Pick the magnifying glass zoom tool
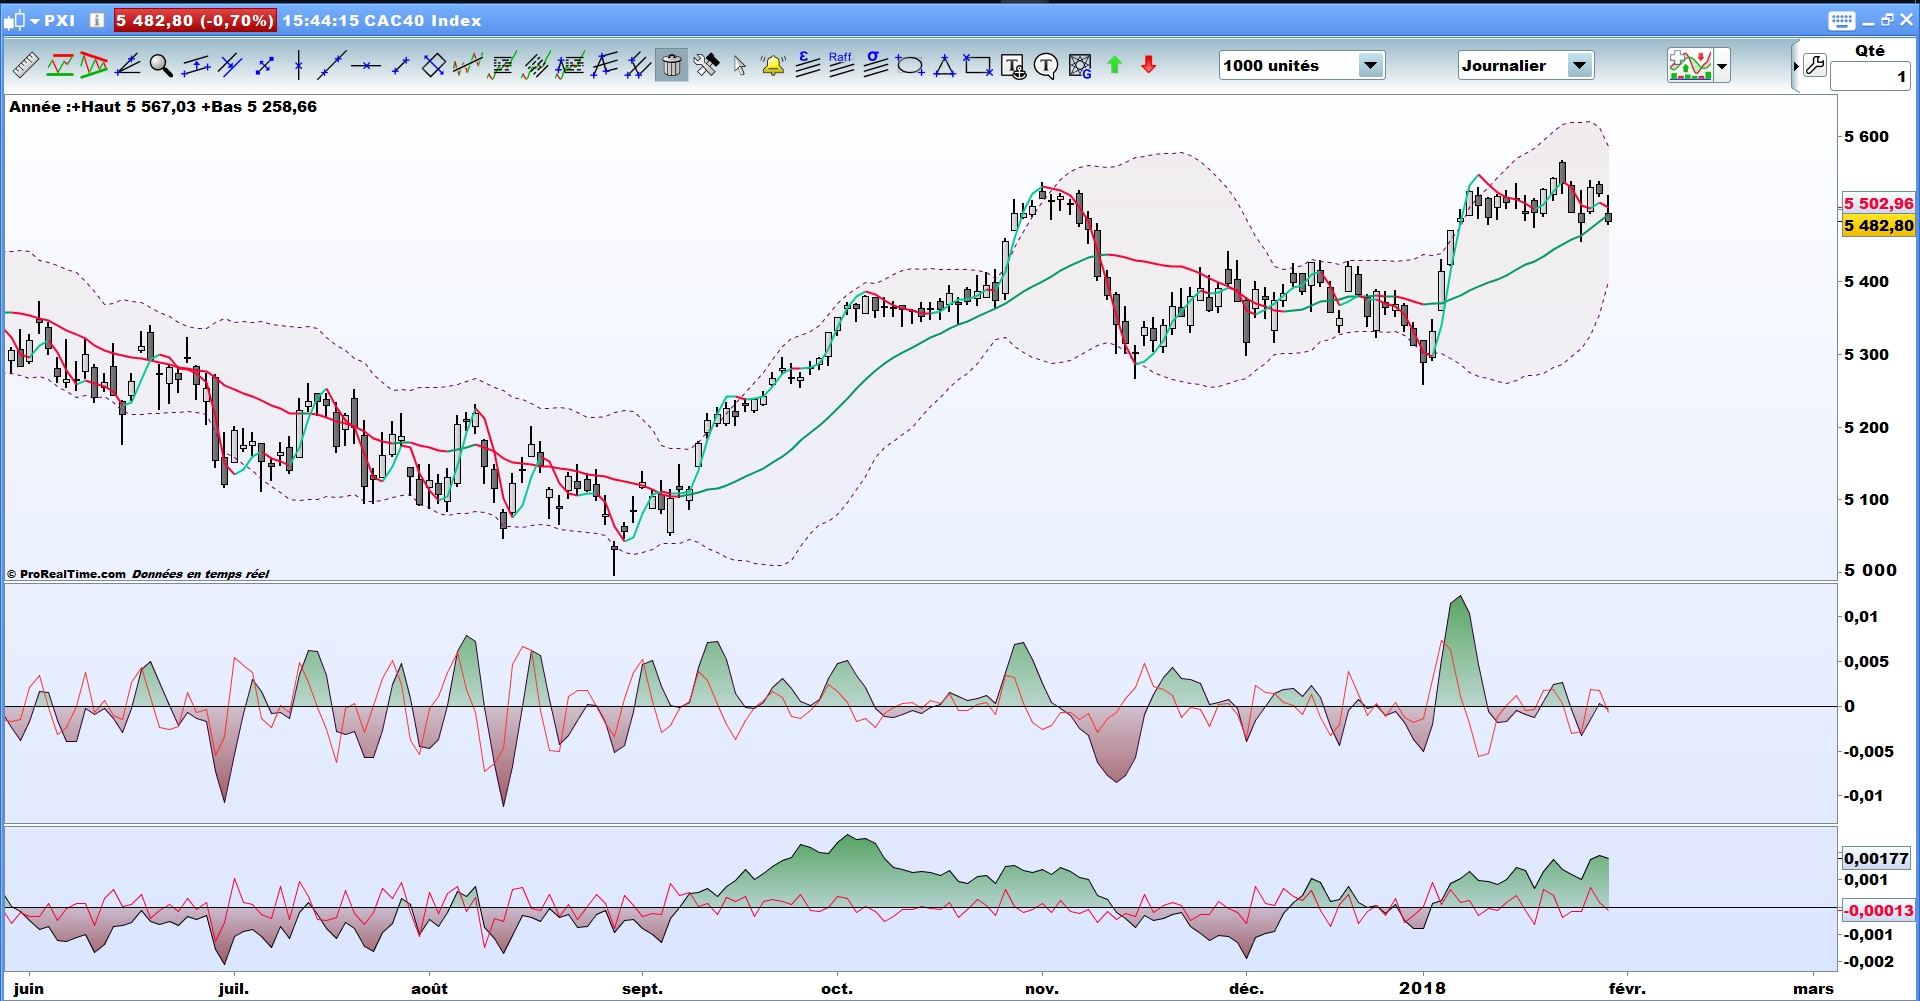The image size is (1920, 1001). point(160,66)
